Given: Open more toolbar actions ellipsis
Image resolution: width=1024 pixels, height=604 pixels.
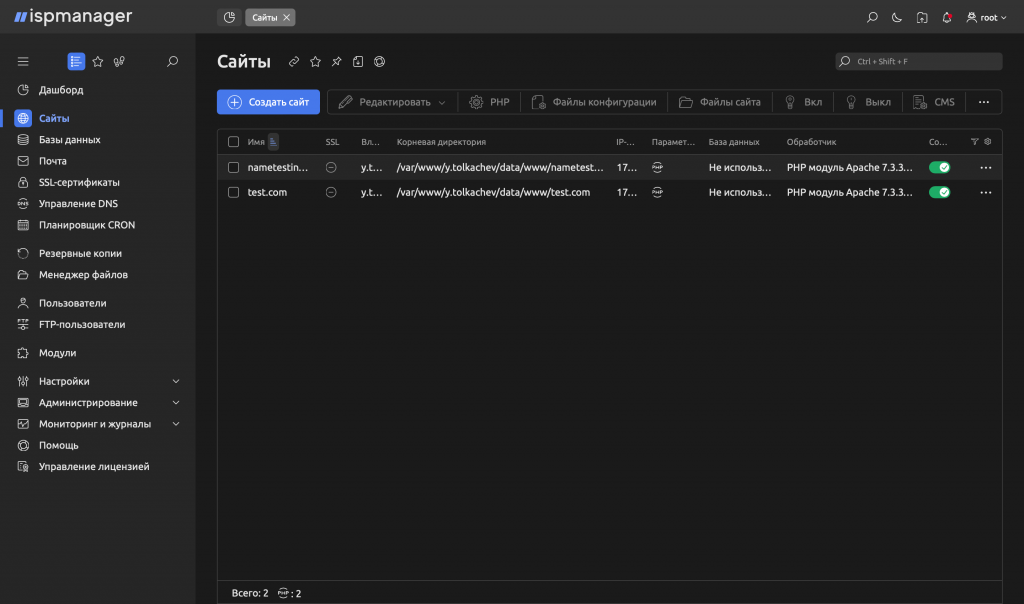Looking at the screenshot, I should pyautogui.click(x=984, y=102).
